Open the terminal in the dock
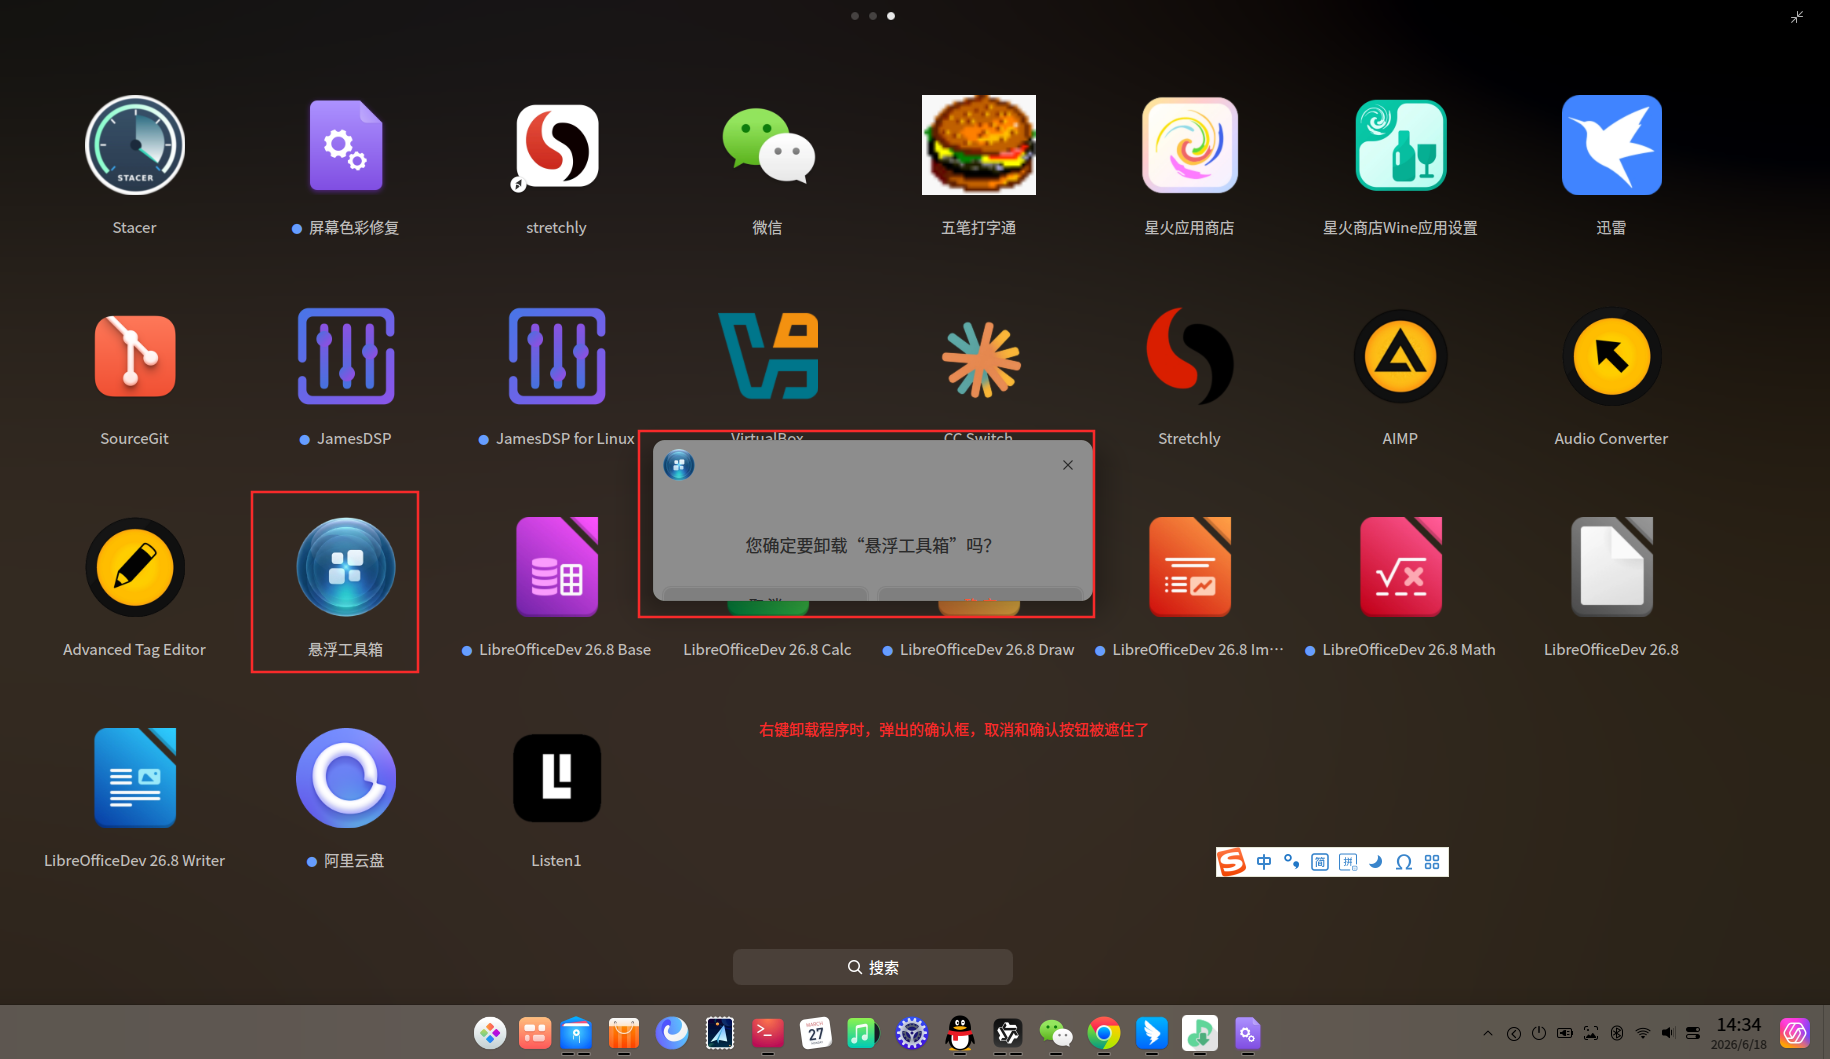Viewport: 1830px width, 1059px height. tap(768, 1033)
